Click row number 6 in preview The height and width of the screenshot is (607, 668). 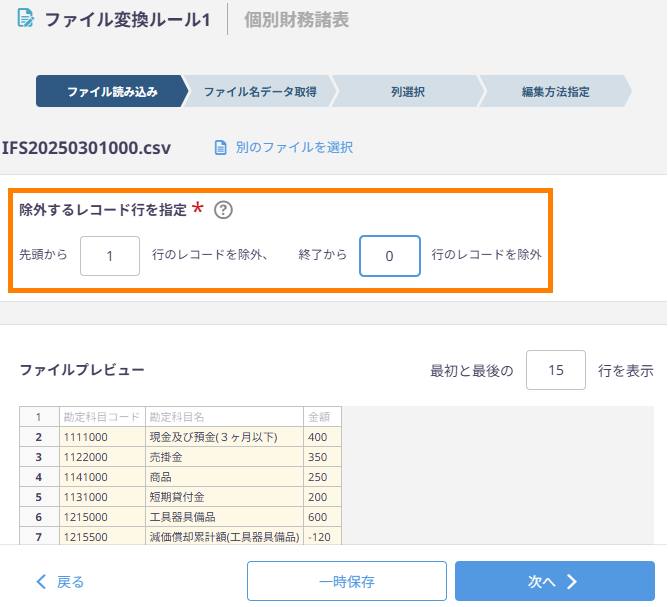point(39,517)
